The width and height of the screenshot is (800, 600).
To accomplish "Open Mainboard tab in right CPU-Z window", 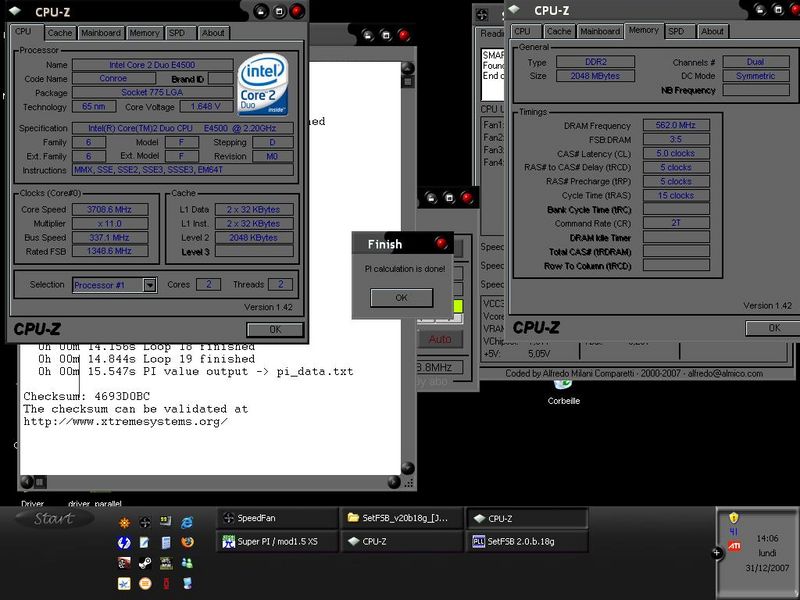I will click(600, 31).
